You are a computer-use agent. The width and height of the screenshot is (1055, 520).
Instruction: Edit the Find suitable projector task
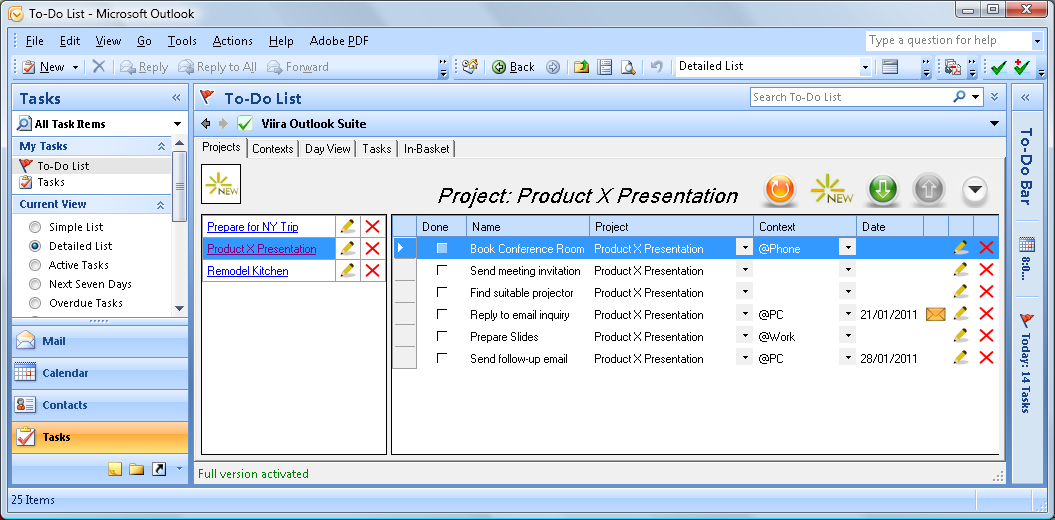click(961, 292)
